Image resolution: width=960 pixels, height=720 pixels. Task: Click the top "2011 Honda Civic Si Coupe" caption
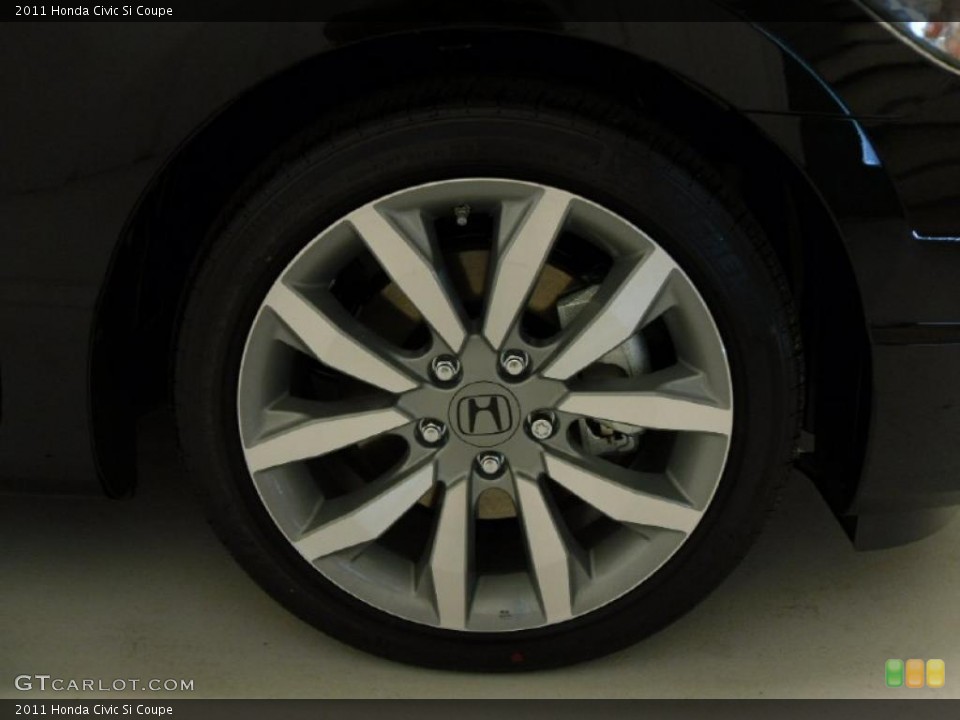(x=94, y=10)
